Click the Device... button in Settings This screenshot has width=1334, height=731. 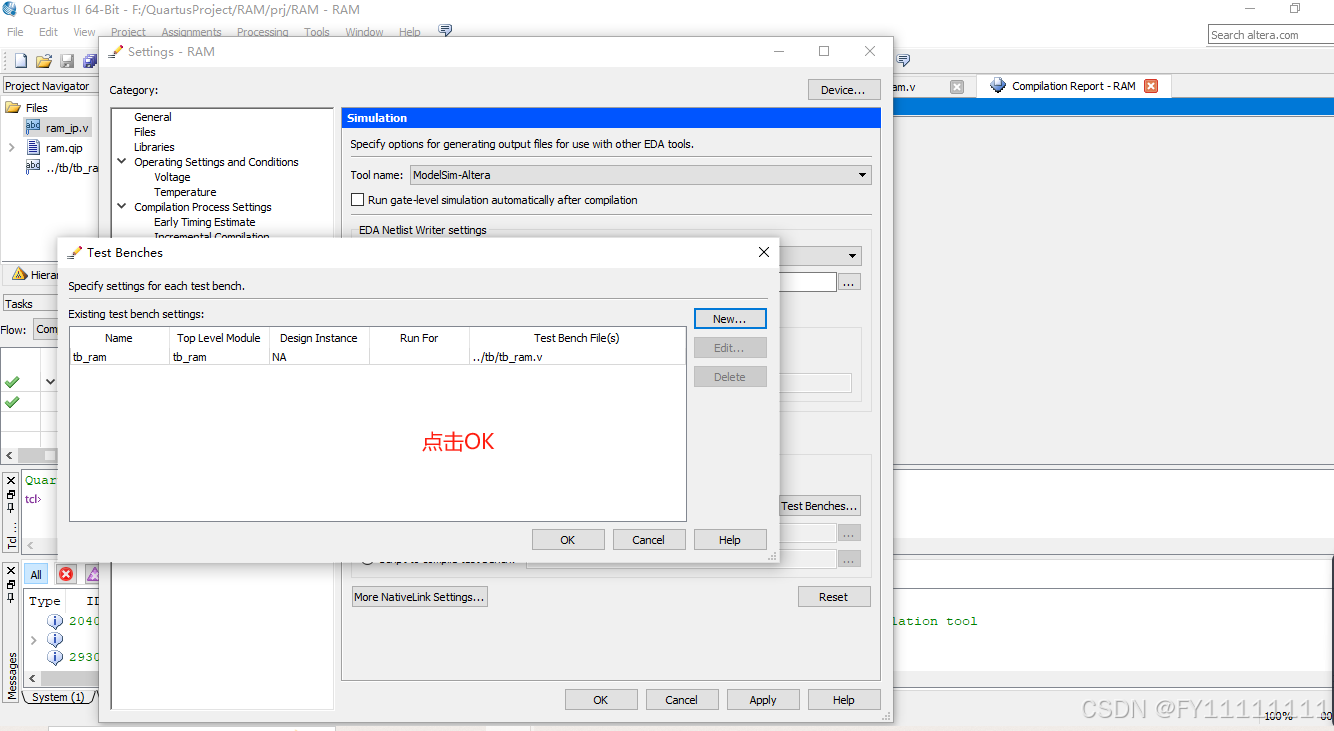(844, 90)
